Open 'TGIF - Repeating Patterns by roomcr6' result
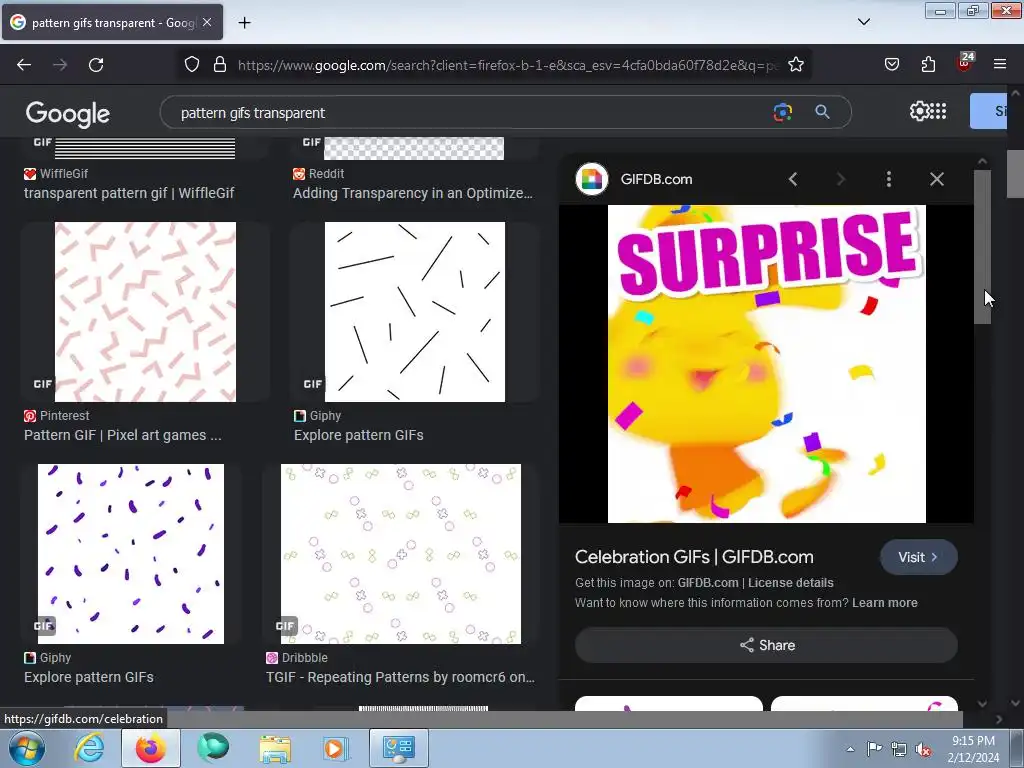The image size is (1024, 768). (400, 677)
